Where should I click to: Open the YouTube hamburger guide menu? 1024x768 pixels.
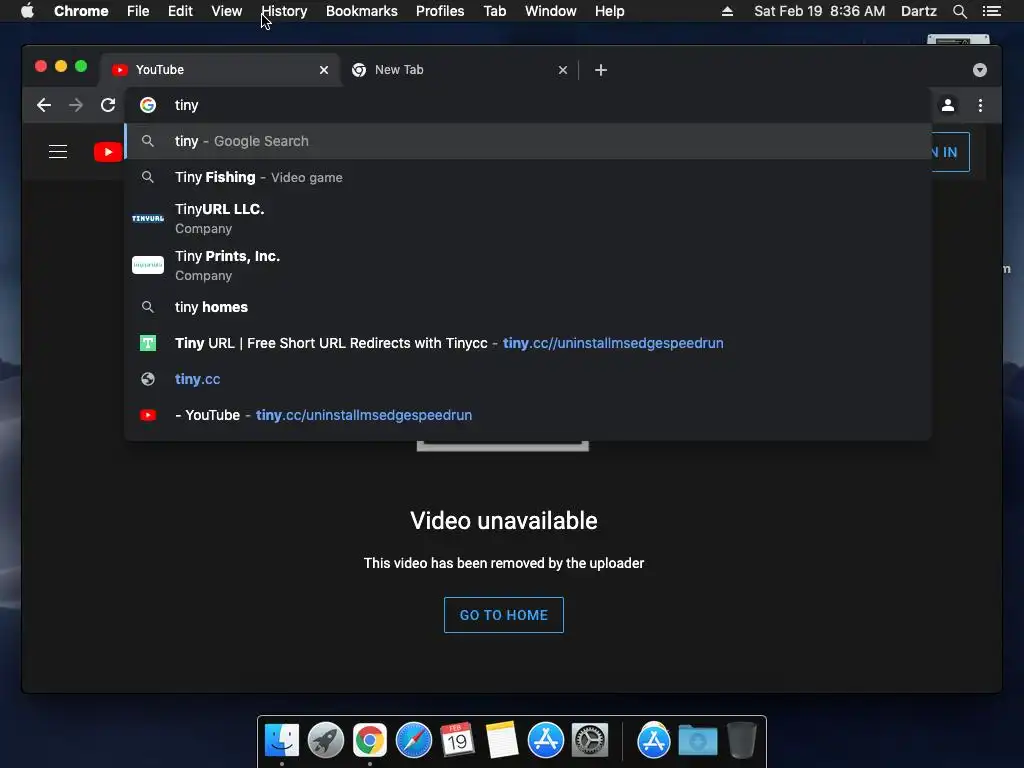pos(58,152)
